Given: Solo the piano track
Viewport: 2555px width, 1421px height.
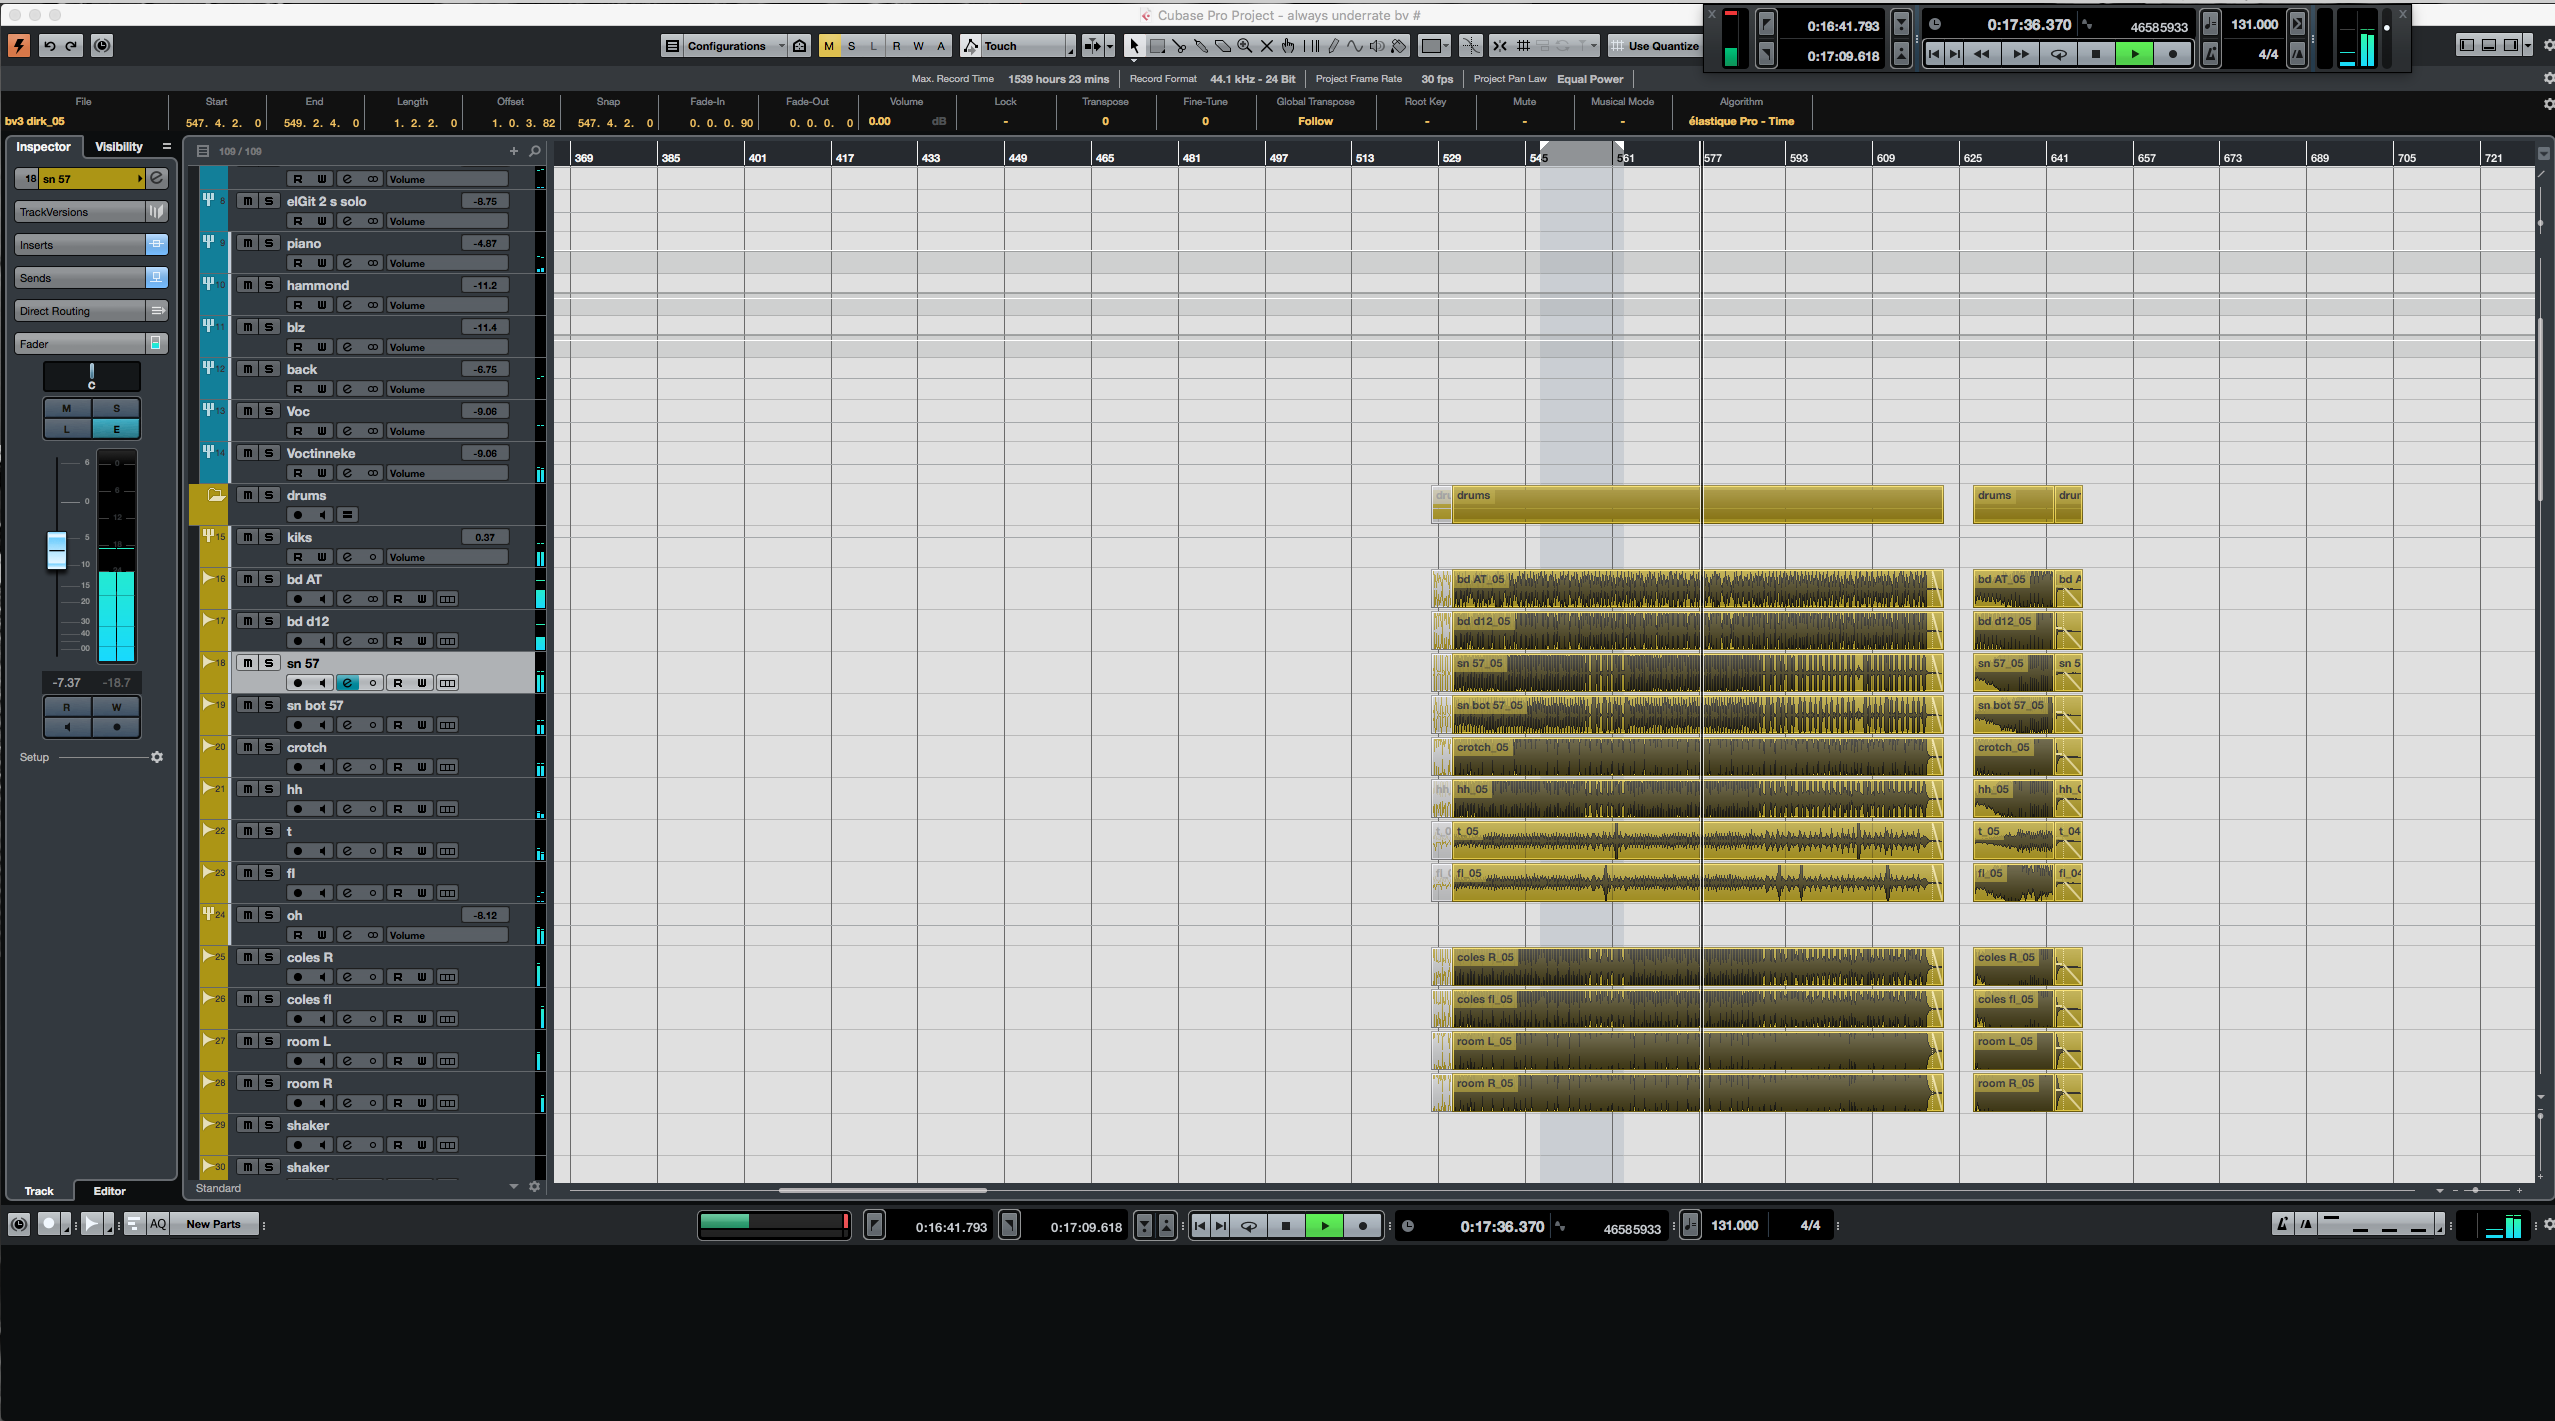Looking at the screenshot, I should pyautogui.click(x=268, y=243).
